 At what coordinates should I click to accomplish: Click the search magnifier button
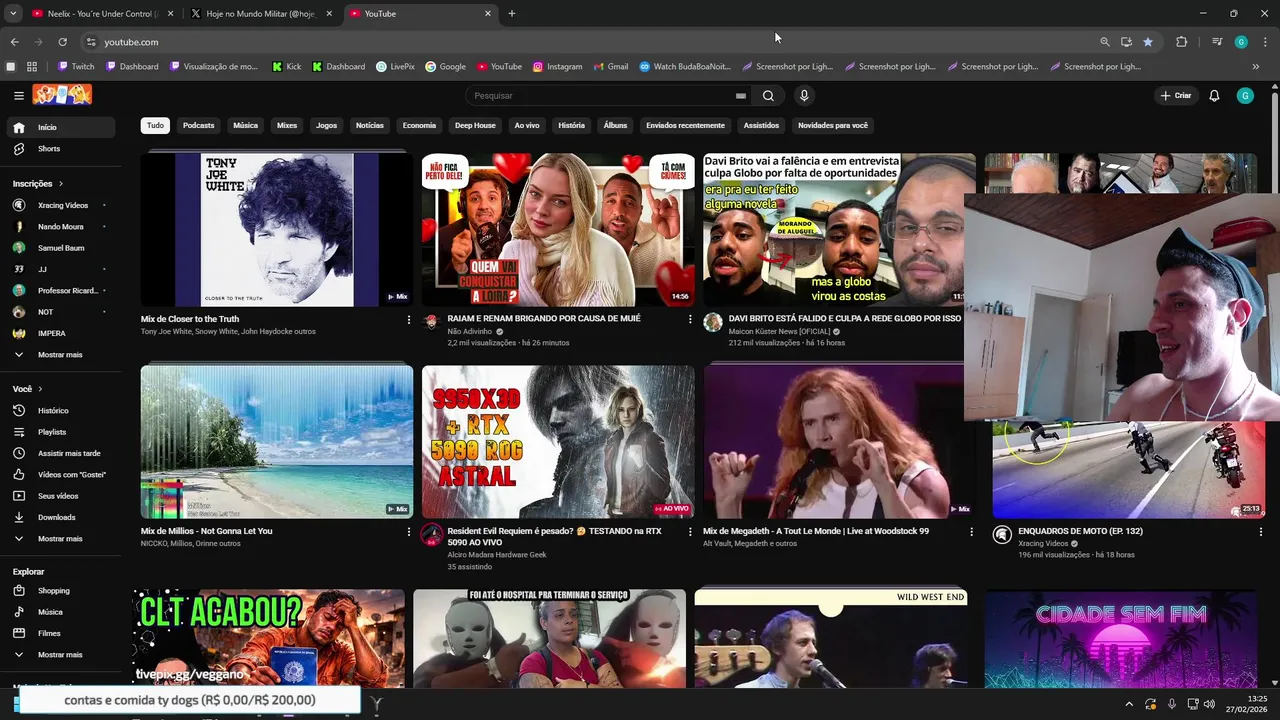click(768, 96)
